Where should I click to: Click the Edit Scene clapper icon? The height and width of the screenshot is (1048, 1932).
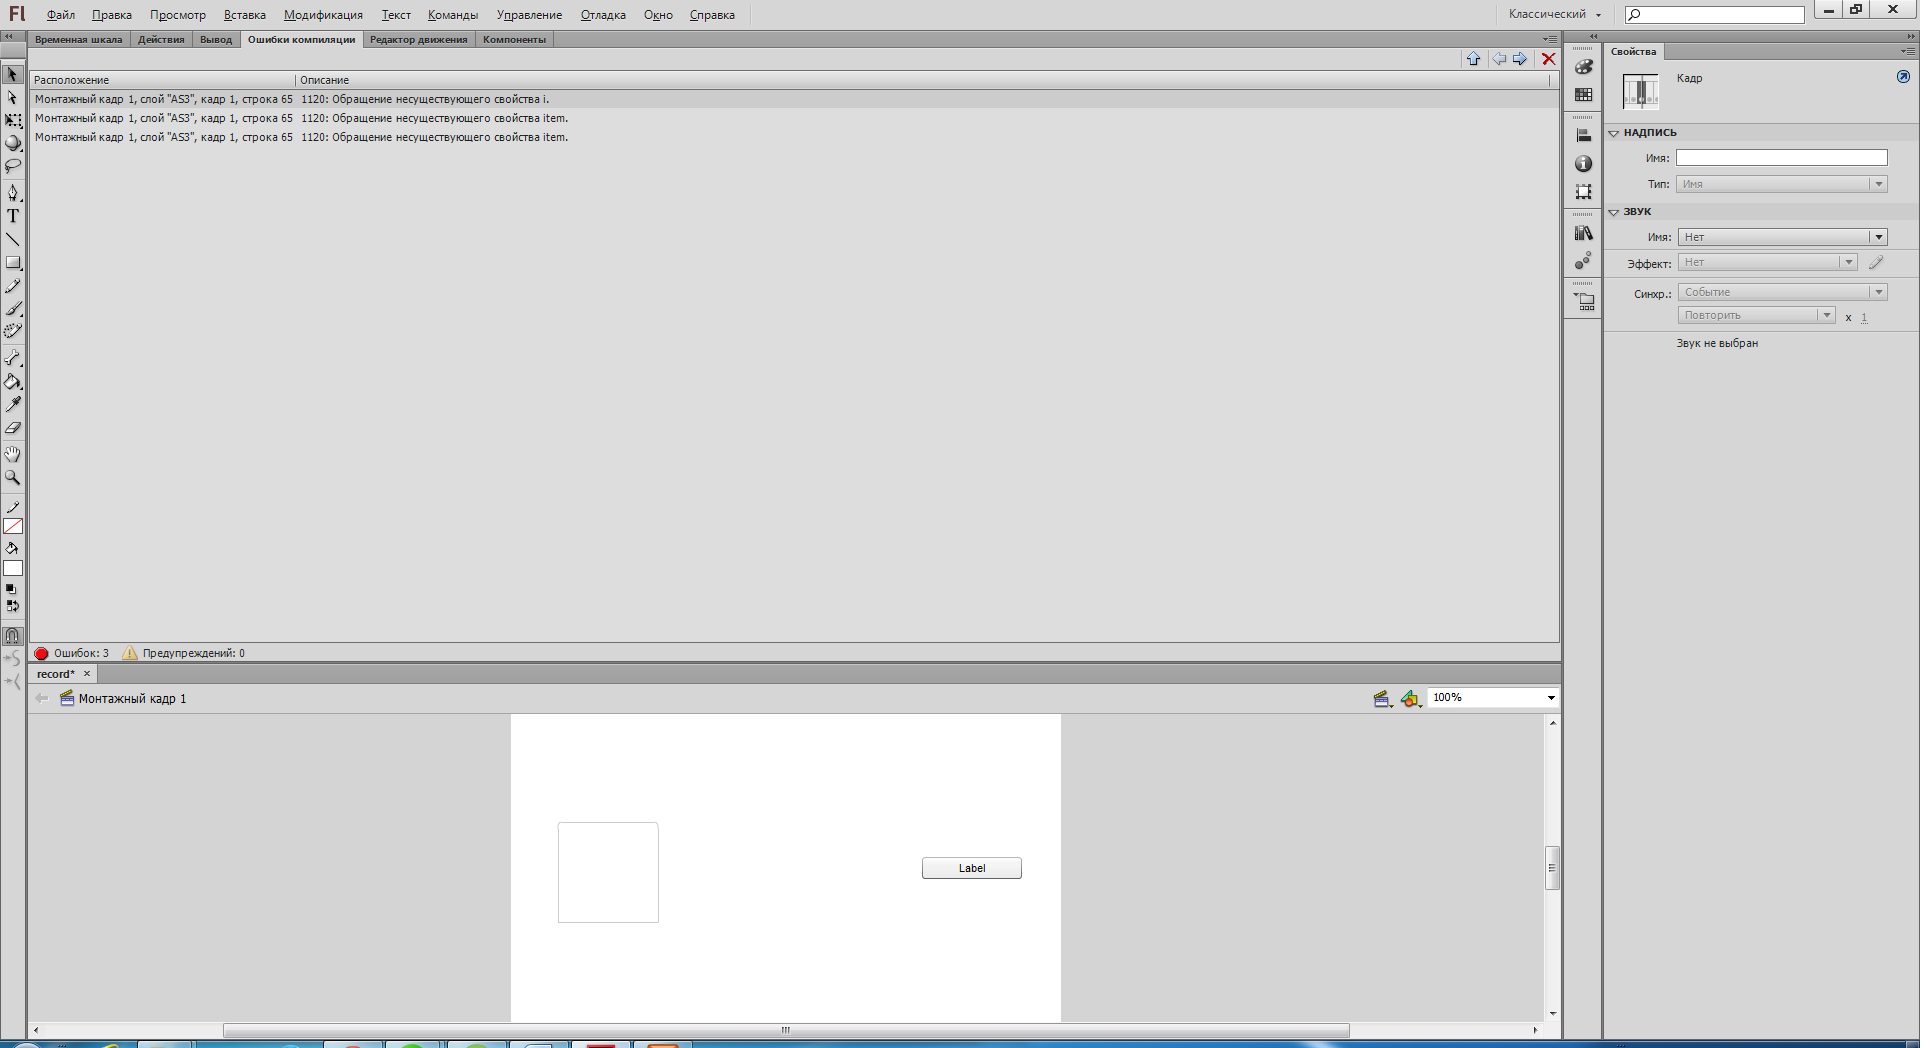(x=1383, y=699)
